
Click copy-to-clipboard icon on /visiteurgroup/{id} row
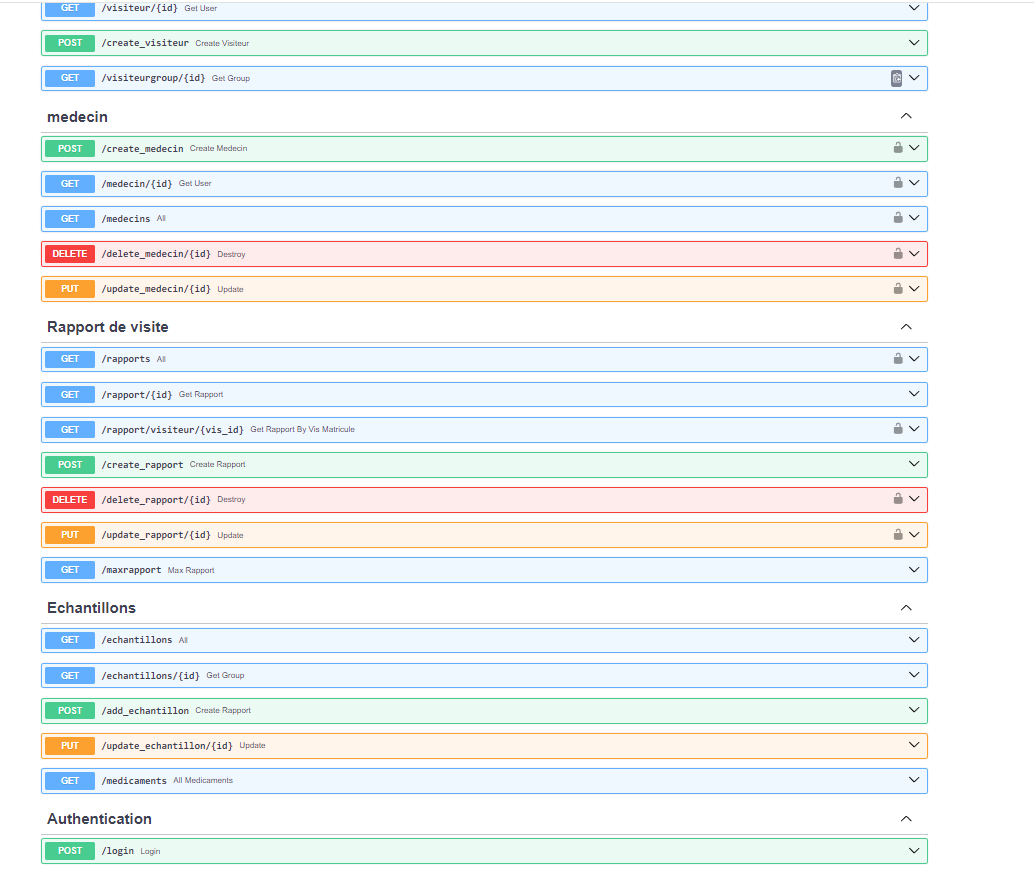[896, 78]
